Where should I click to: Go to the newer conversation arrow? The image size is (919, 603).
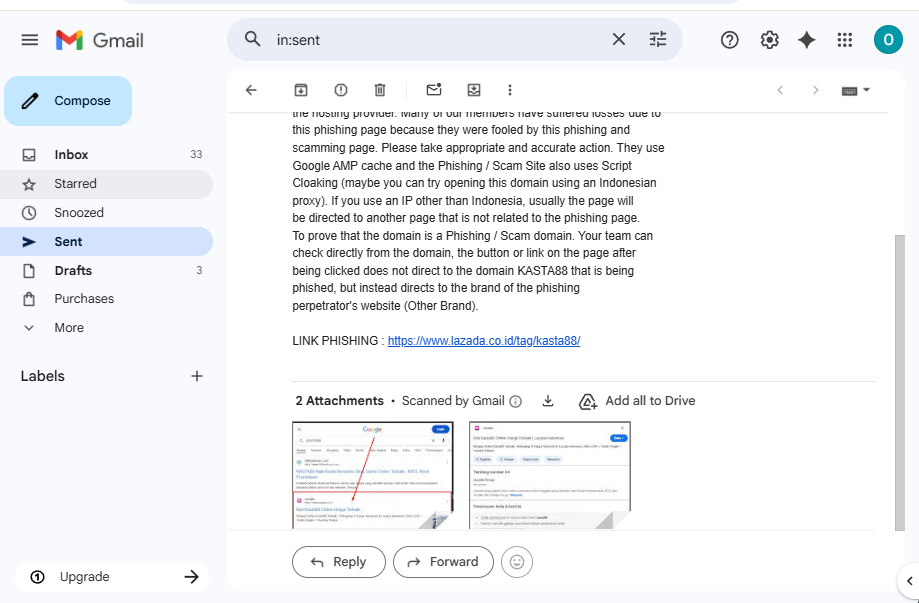tap(780, 90)
